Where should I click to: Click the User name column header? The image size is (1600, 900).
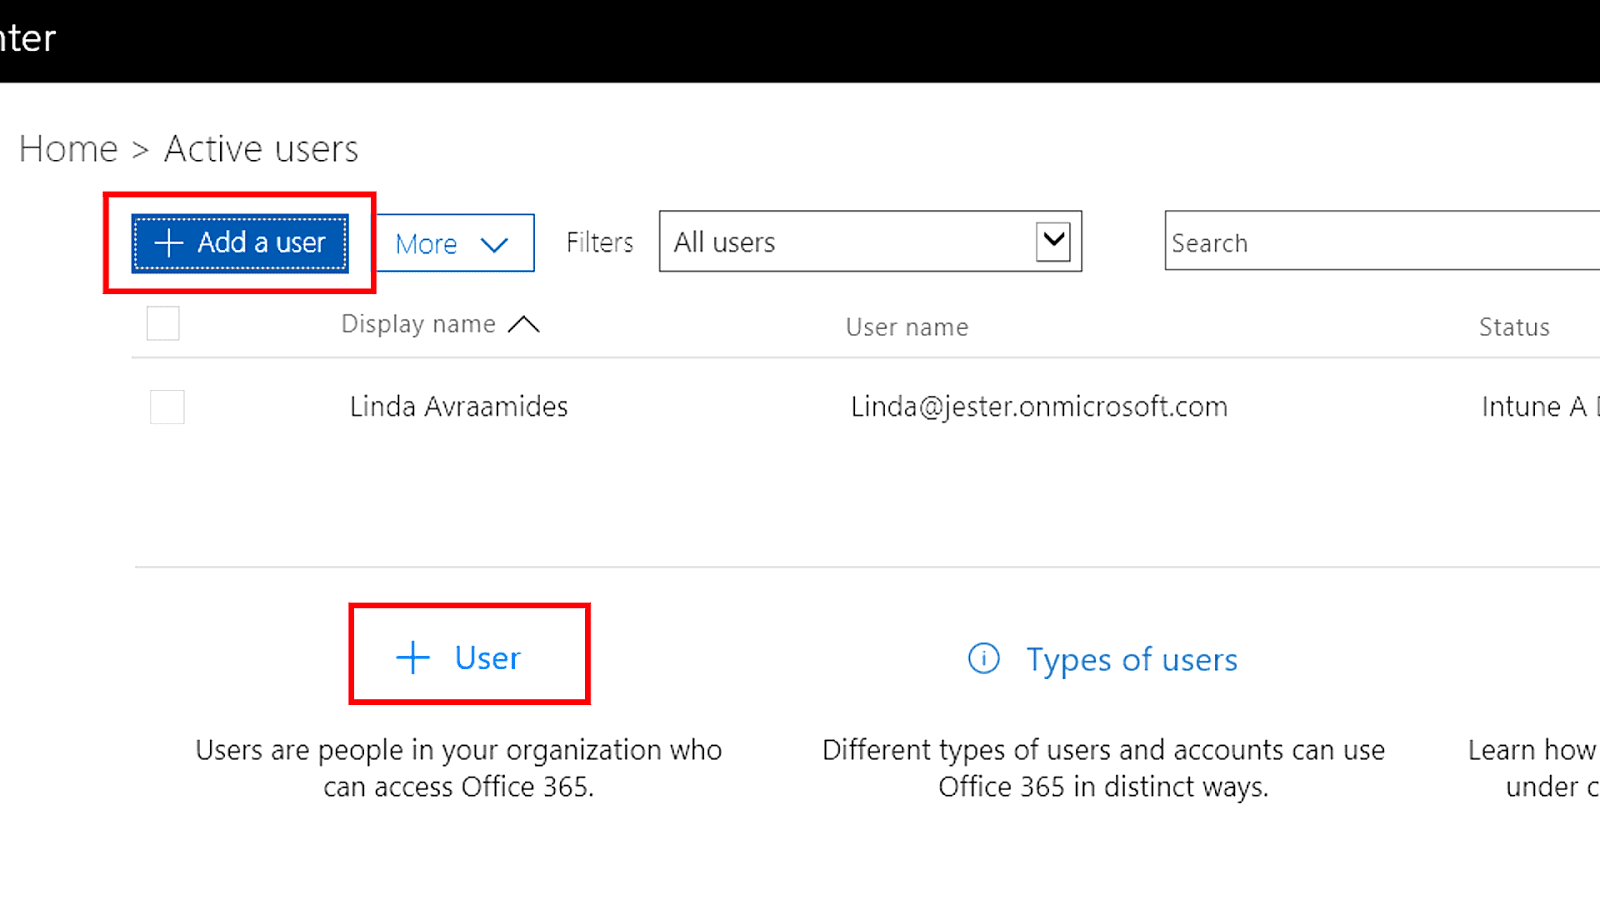coord(906,326)
